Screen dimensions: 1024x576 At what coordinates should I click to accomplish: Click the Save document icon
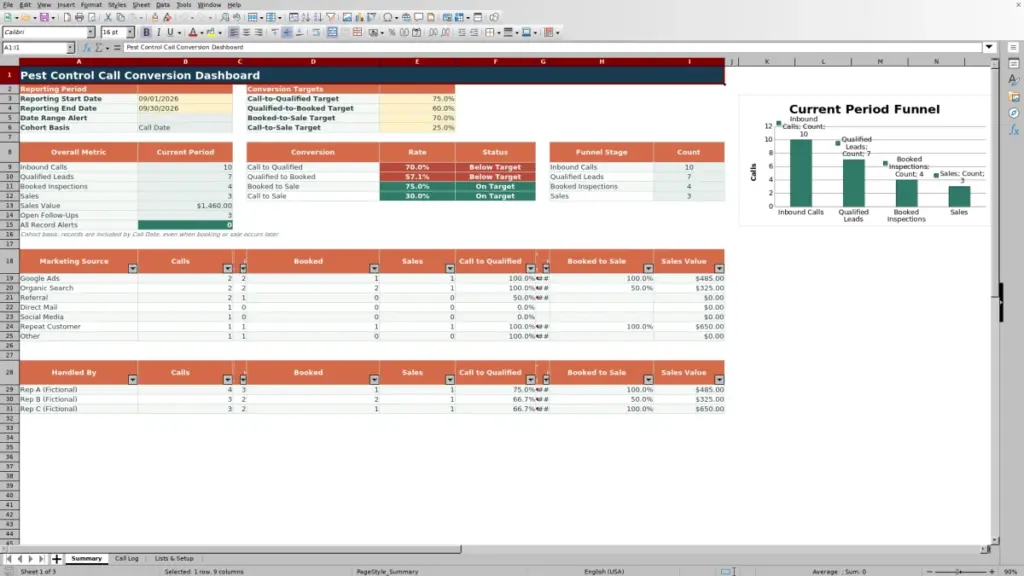coord(44,17)
